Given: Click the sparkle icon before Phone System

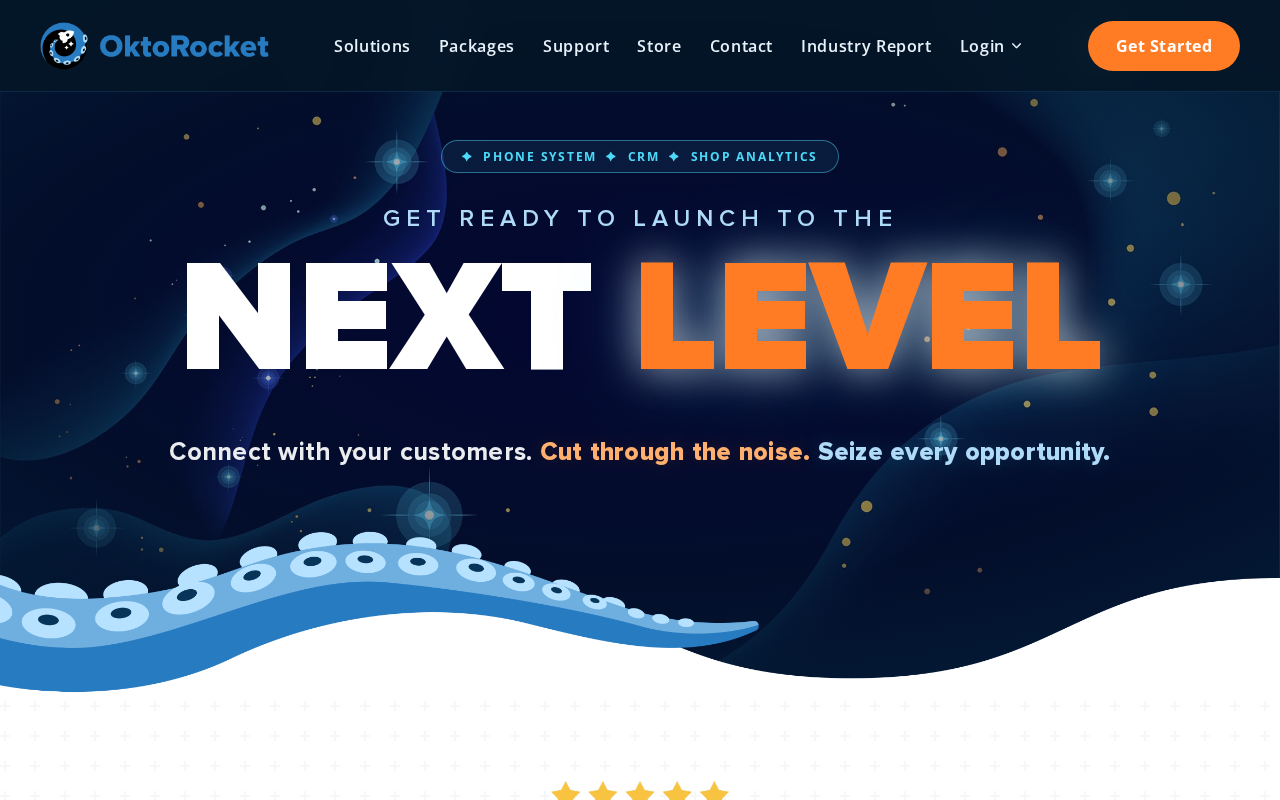Looking at the screenshot, I should coord(467,156).
